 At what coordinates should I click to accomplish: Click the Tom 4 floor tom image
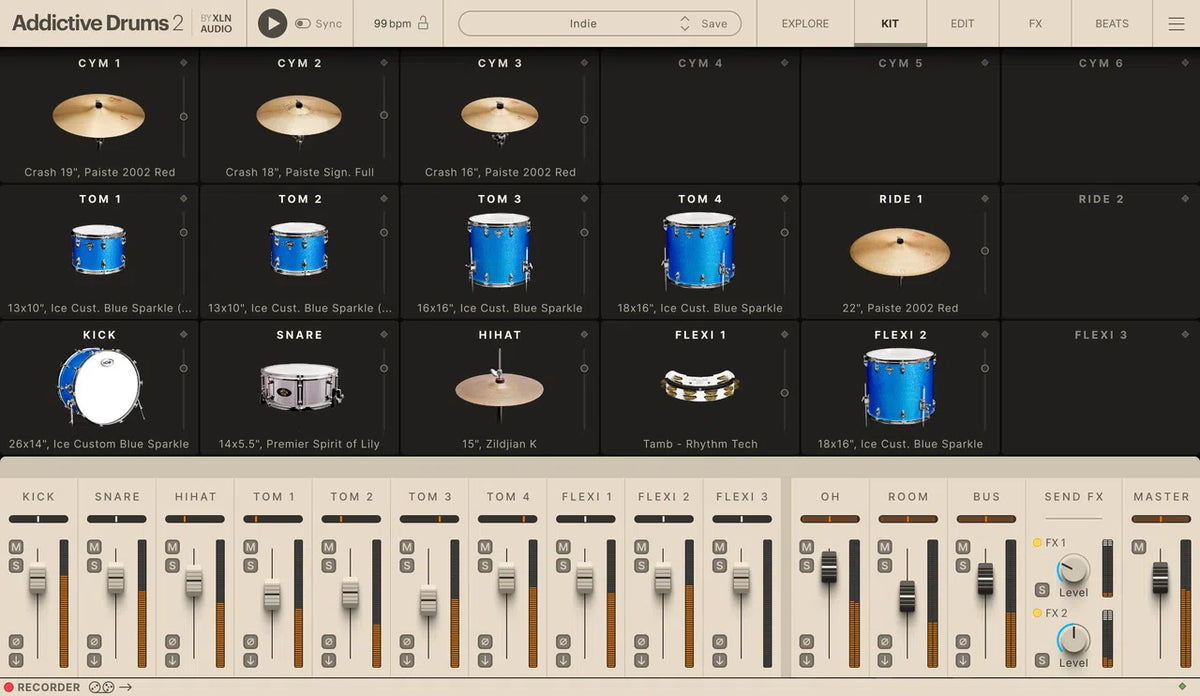pos(698,248)
